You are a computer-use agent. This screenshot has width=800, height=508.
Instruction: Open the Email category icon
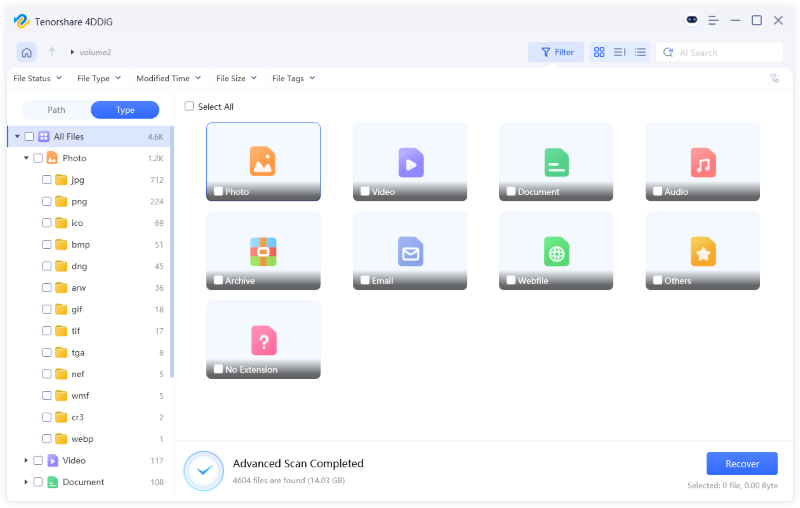click(x=411, y=251)
